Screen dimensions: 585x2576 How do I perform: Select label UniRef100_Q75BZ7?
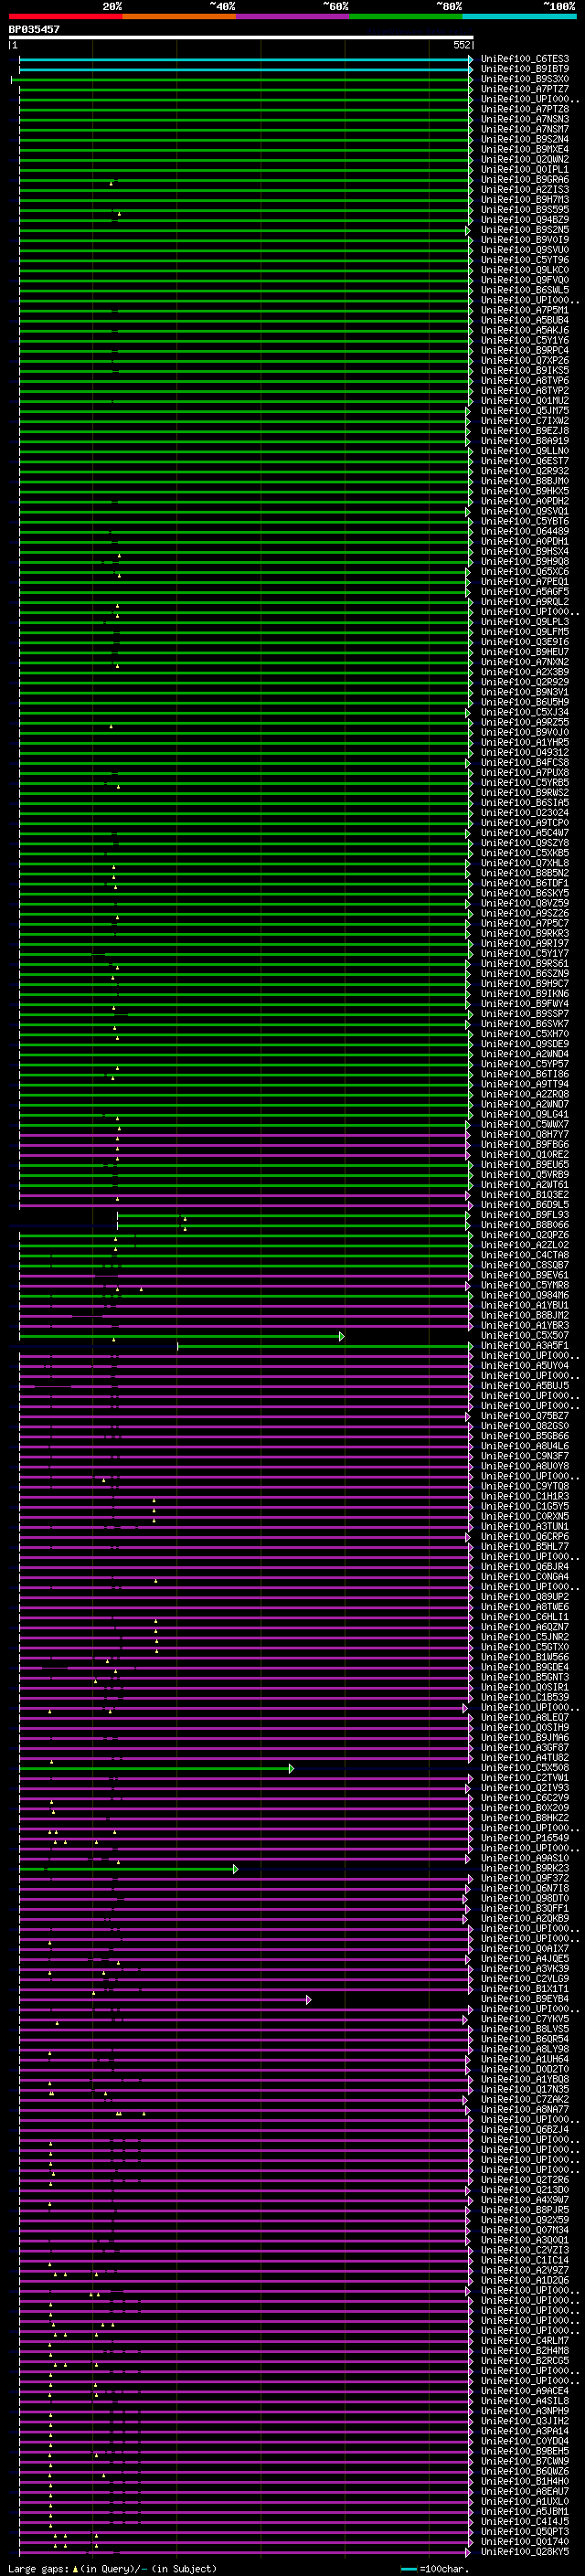(524, 1415)
